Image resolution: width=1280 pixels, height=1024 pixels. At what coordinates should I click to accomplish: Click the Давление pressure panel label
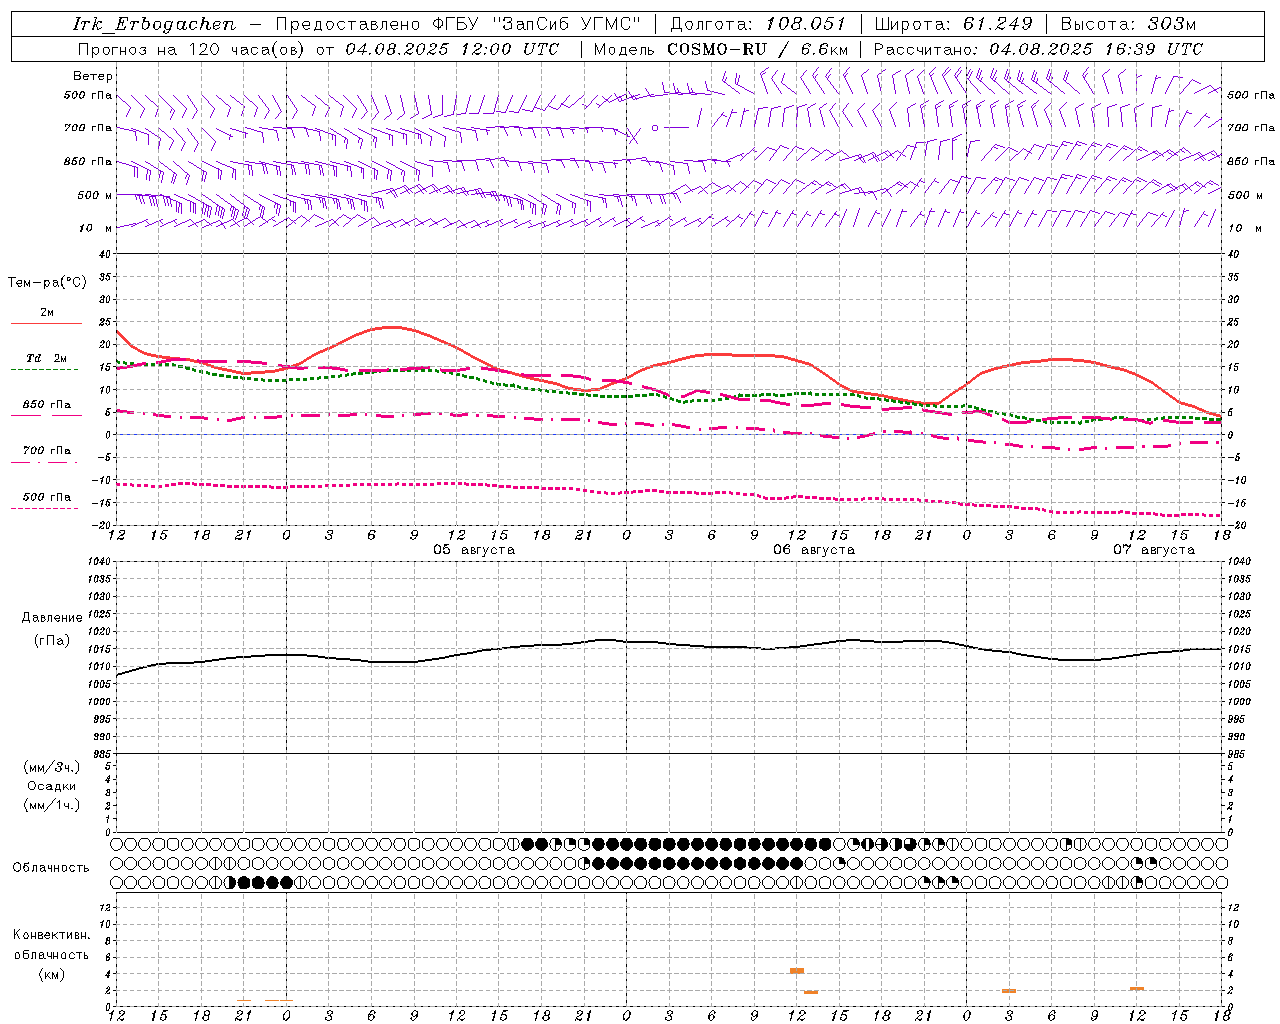(52, 618)
